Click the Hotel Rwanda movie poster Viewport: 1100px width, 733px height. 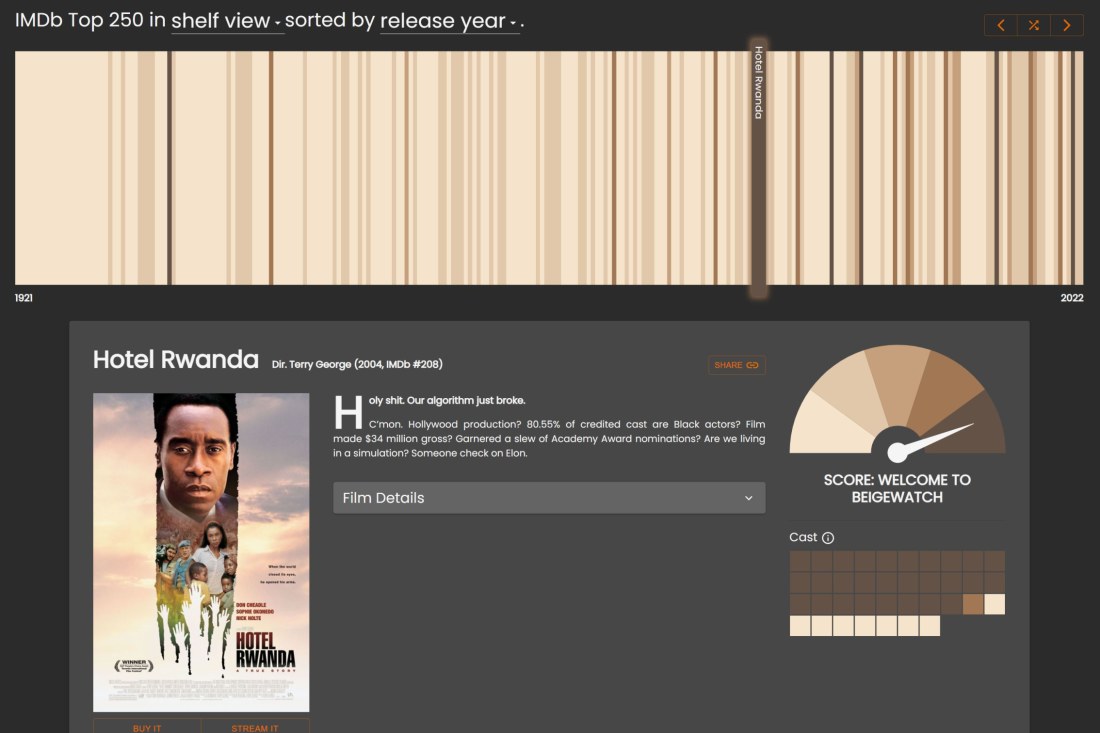(x=201, y=553)
